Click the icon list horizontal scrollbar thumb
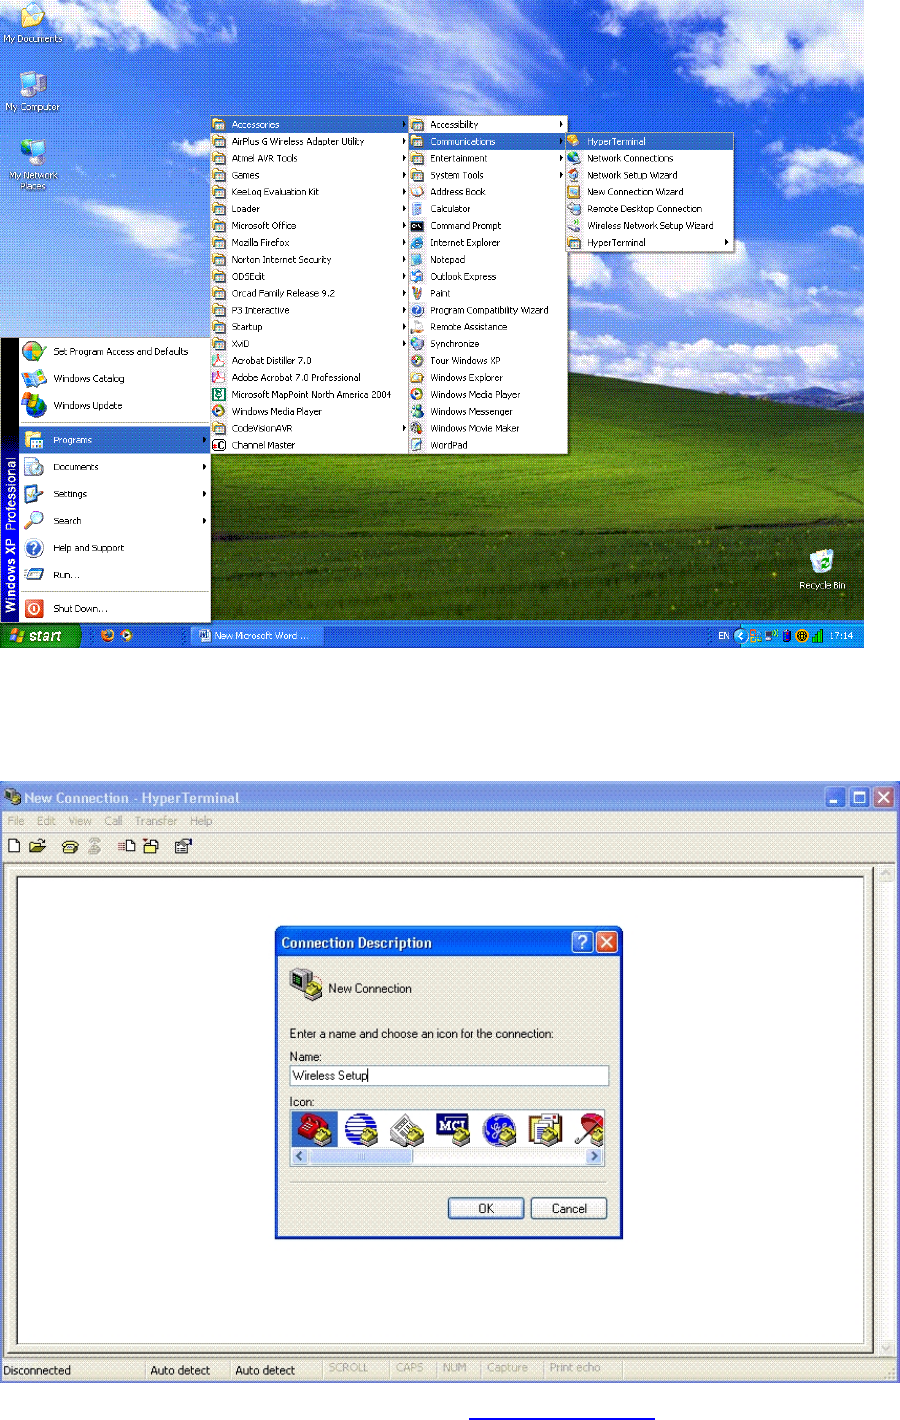The image size is (900, 1420). click(360, 1156)
